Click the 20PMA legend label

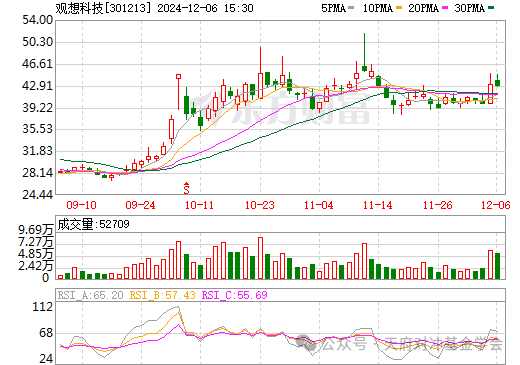point(423,8)
